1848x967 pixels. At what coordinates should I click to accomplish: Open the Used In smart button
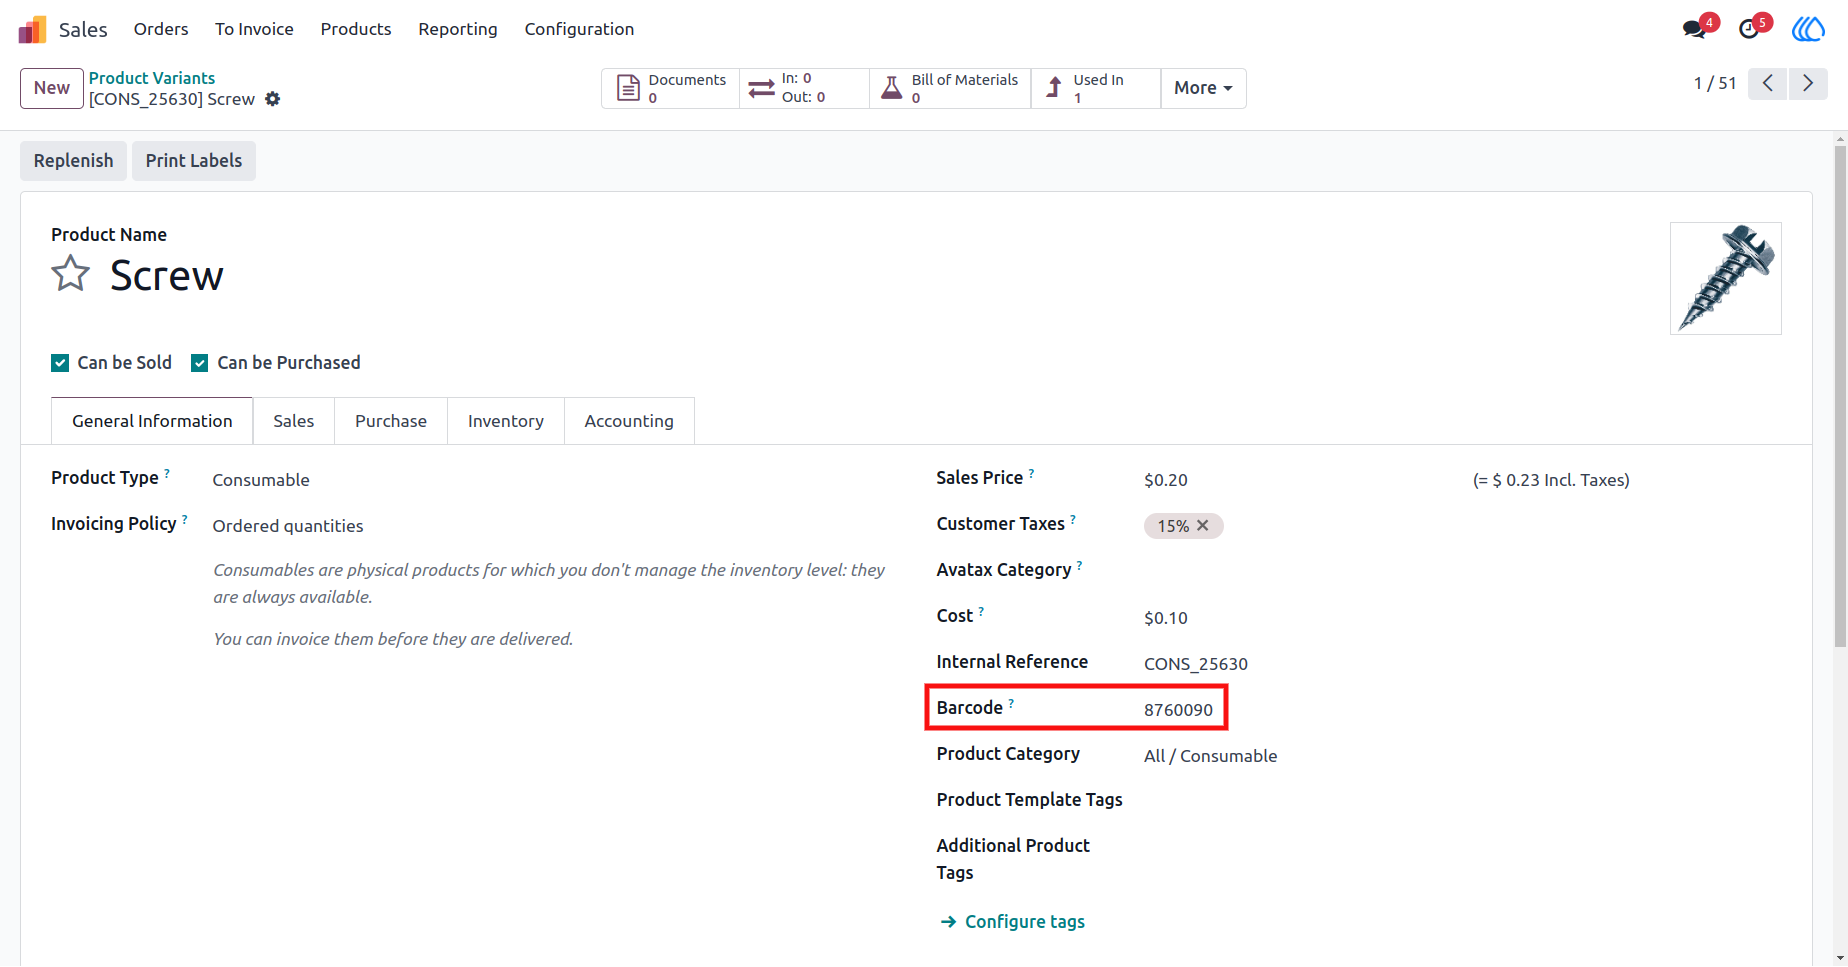click(1096, 88)
